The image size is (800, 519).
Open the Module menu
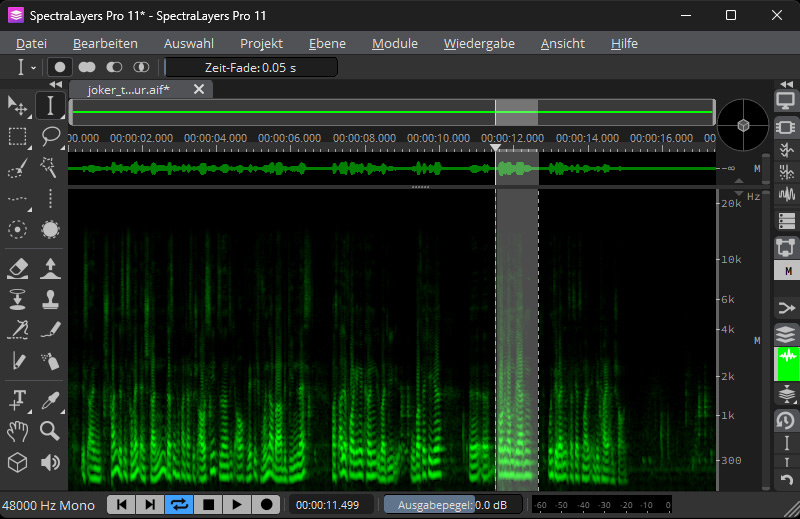[394, 43]
